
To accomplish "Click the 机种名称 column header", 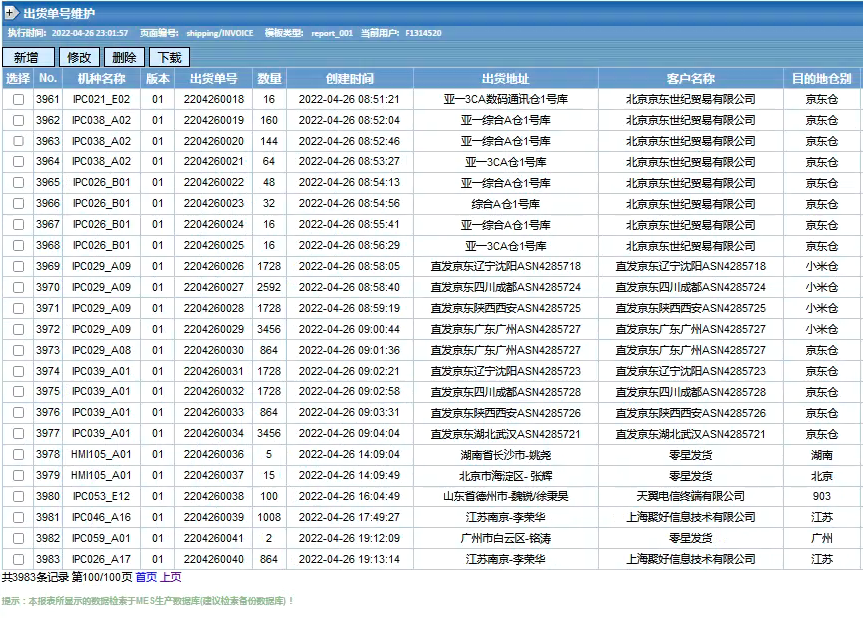I will pyautogui.click(x=101, y=78).
